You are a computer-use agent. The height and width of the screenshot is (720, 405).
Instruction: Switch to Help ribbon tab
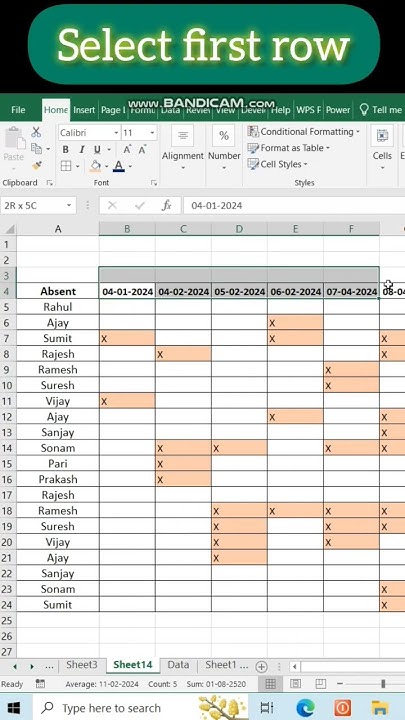point(281,110)
